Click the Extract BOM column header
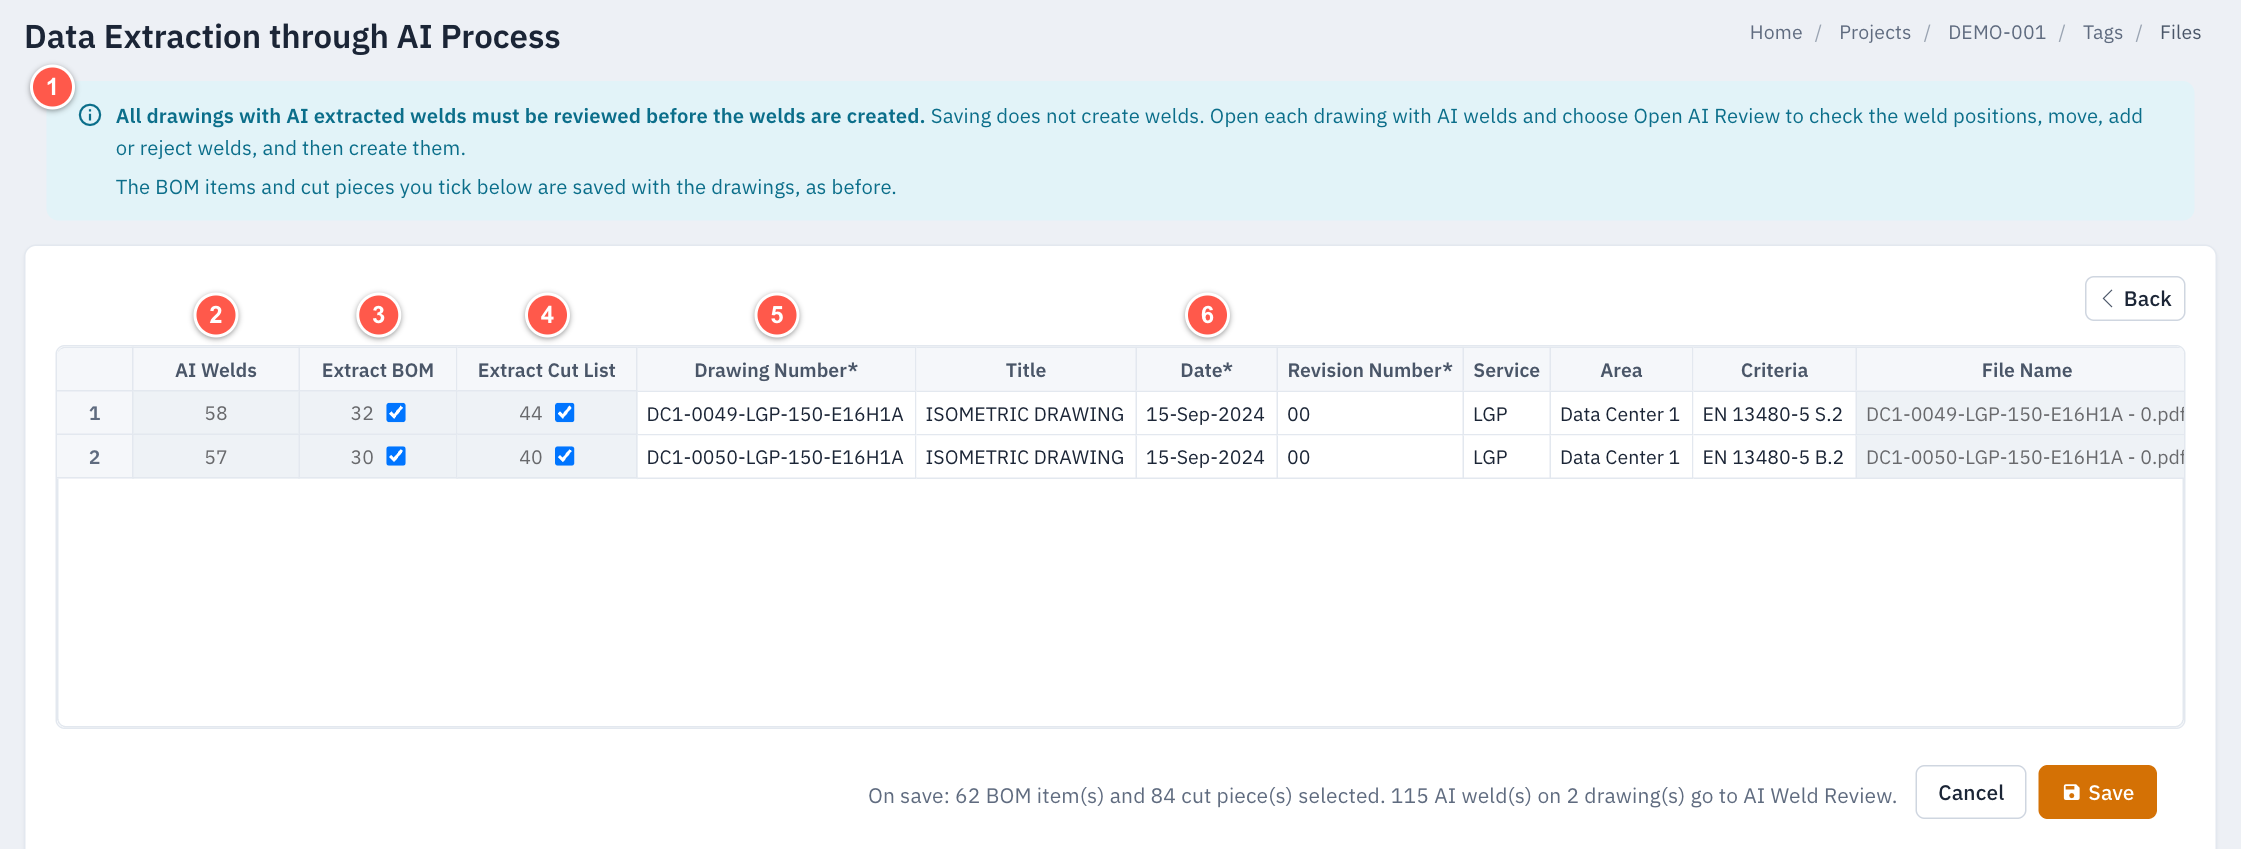Screen dimensions: 2241x849 coord(378,370)
